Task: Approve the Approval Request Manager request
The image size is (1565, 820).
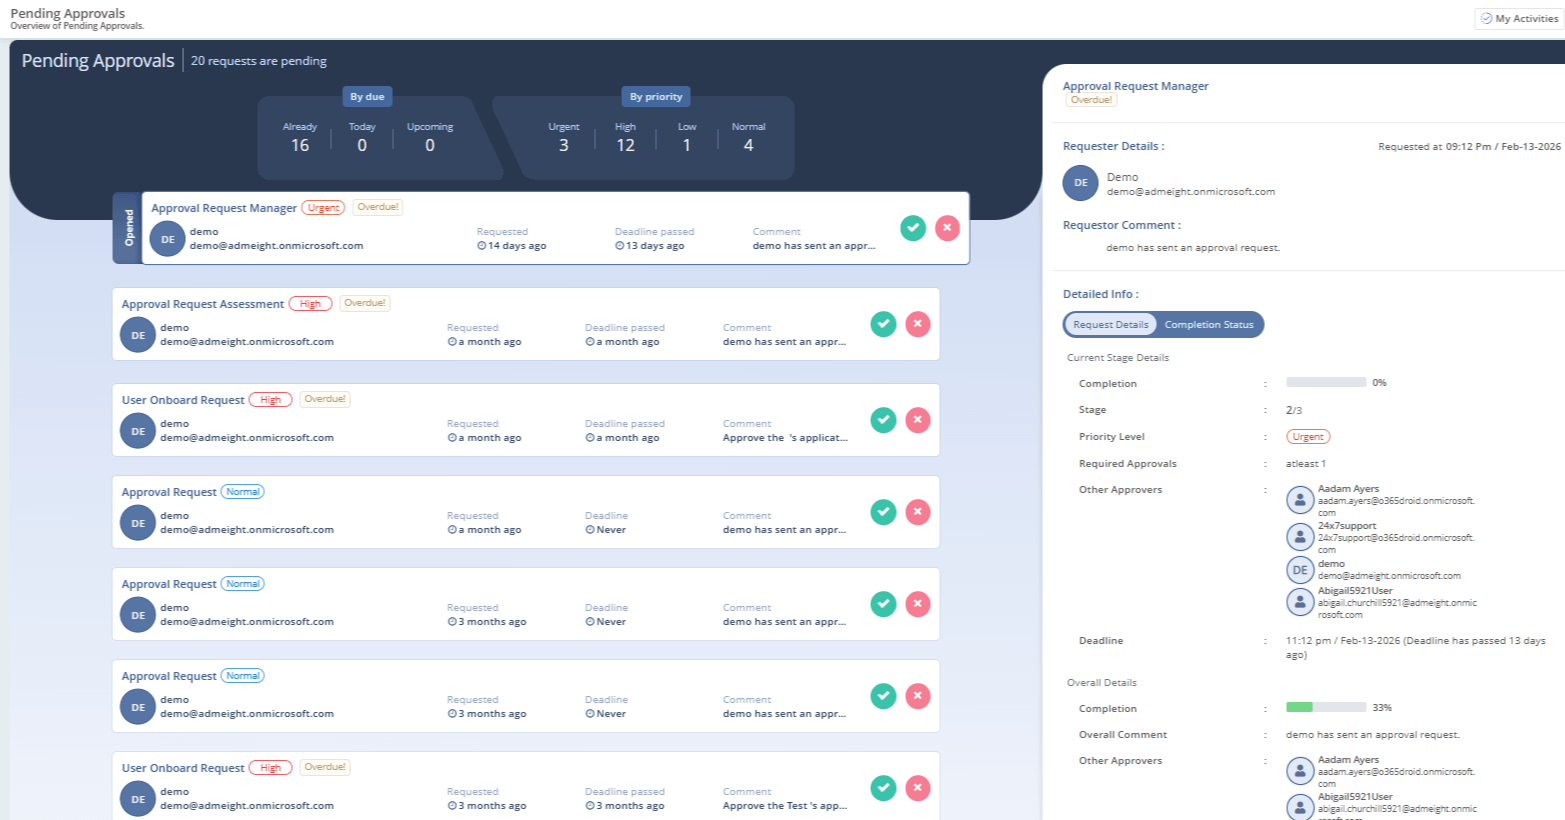Action: point(912,228)
